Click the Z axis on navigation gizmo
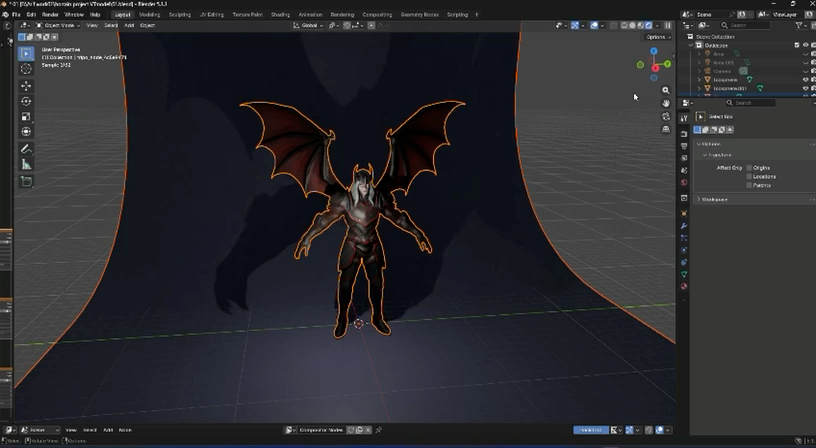 pos(654,51)
